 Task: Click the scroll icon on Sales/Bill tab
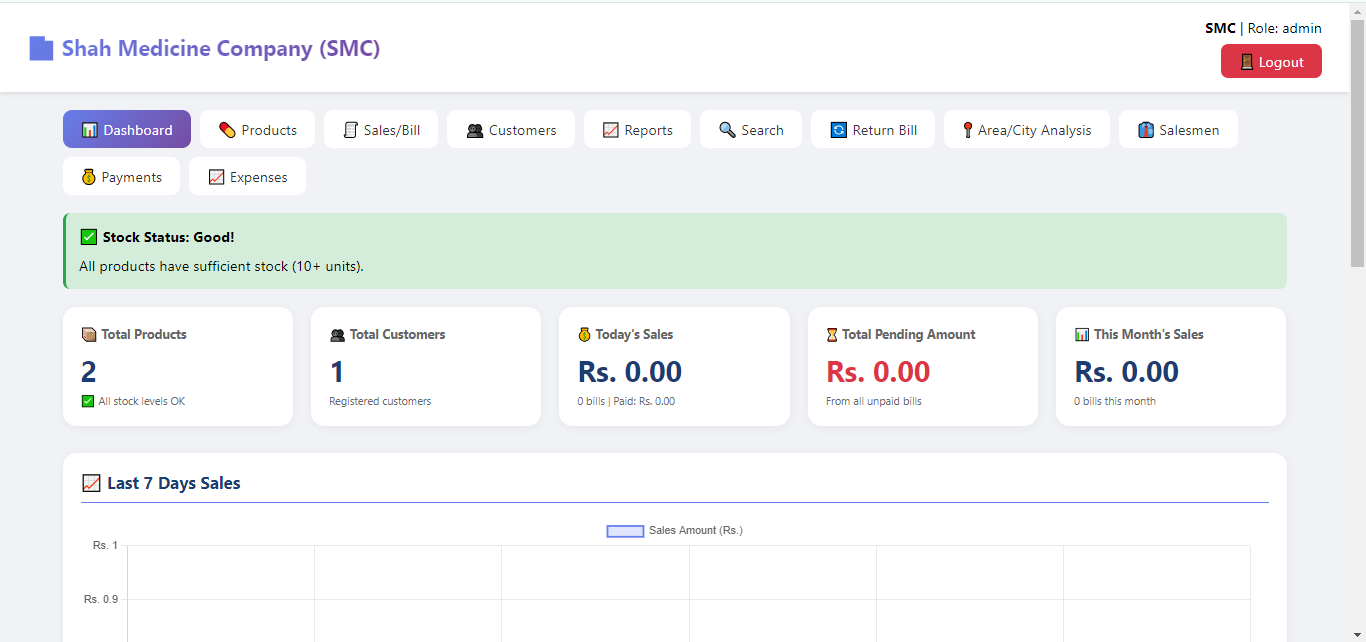(x=350, y=130)
